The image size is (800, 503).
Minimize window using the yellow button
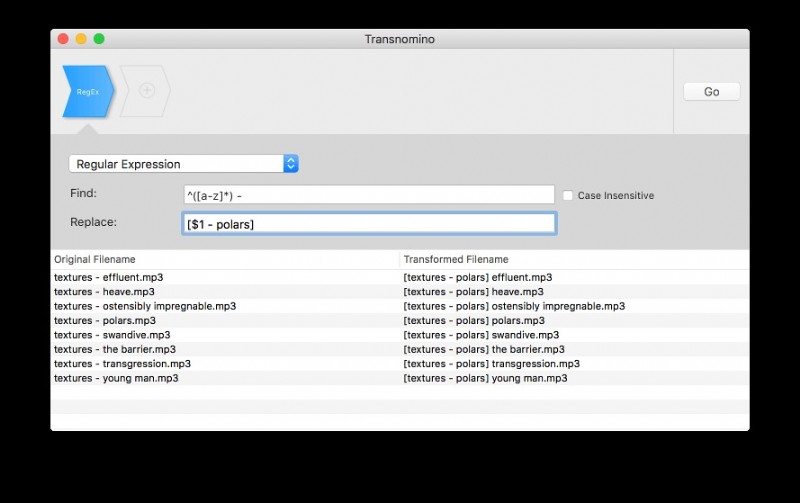[81, 39]
